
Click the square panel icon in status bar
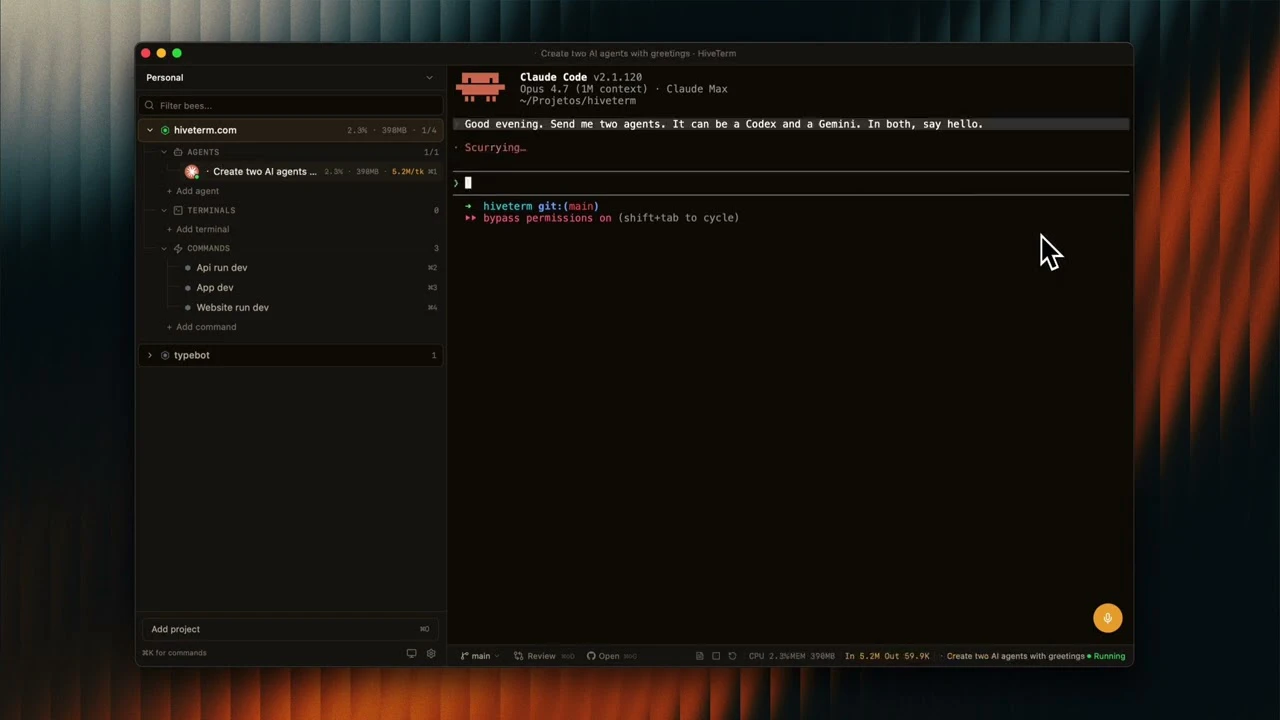(x=716, y=656)
